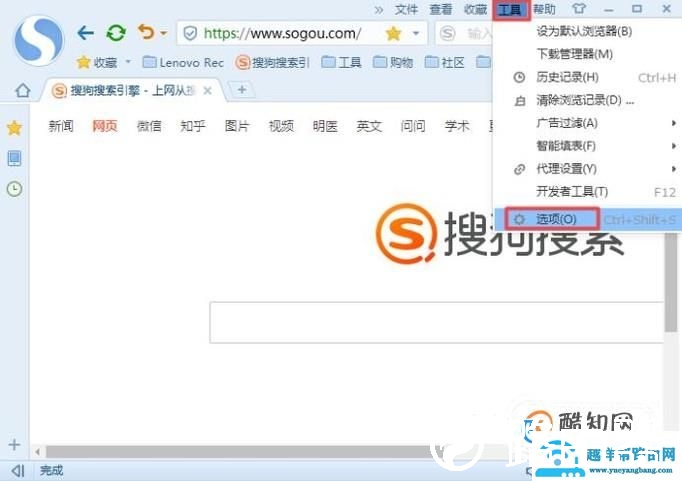Click the Sogou search input box
The image size is (682, 481).
(437, 322)
